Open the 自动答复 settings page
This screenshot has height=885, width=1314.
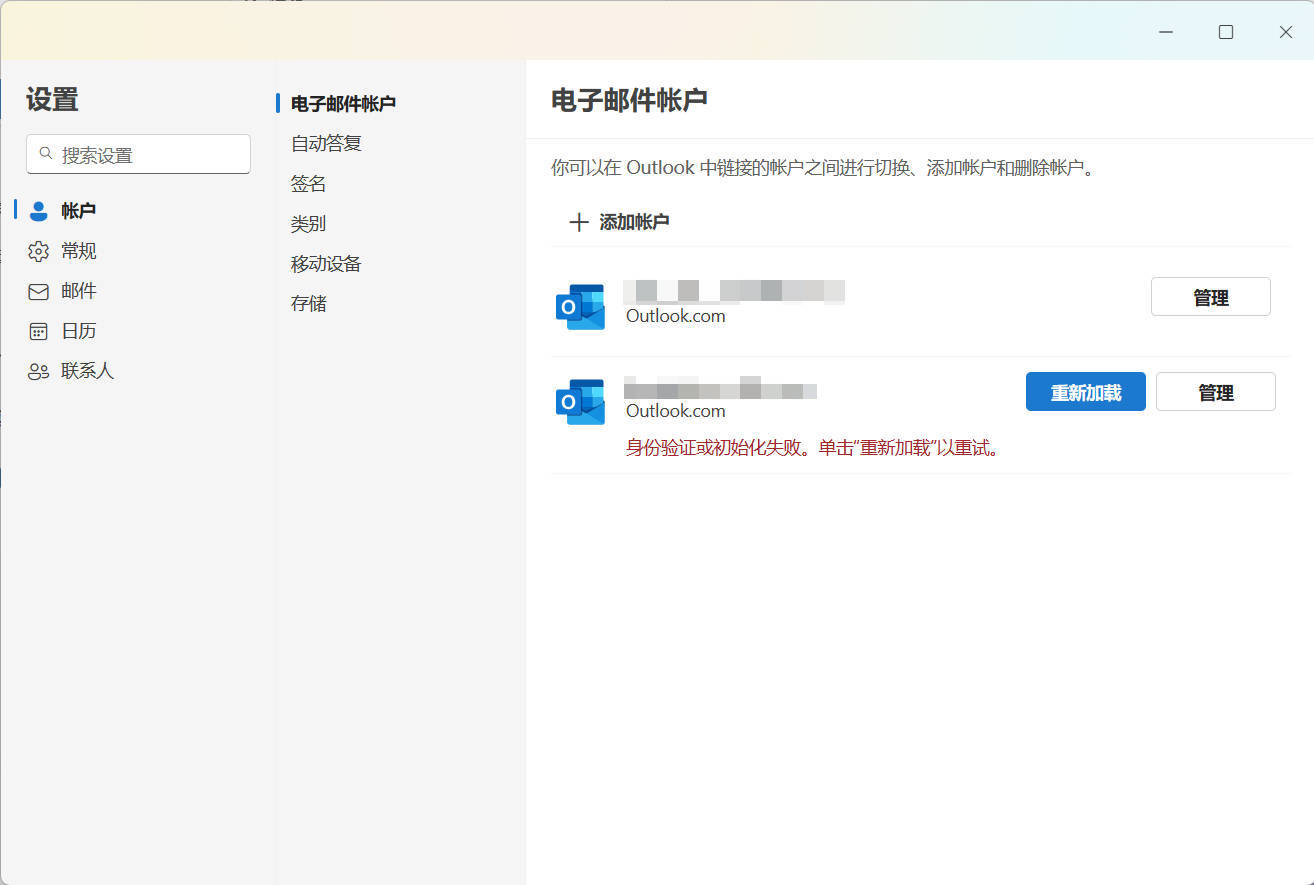click(x=326, y=143)
